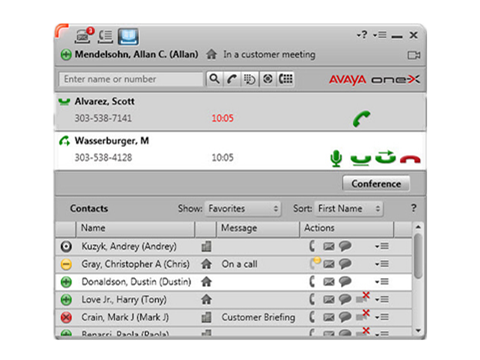This screenshot has height=360, width=480.
Task: Edit the 'In a customer meeting' status note
Action: point(269,54)
